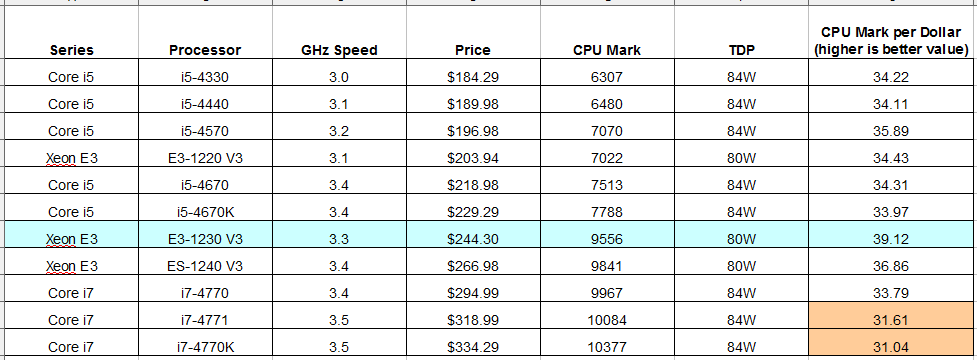Screen dimensions: 977x360
Task: Click the orange 31.61 value cell
Action: pyautogui.click(x=891, y=320)
